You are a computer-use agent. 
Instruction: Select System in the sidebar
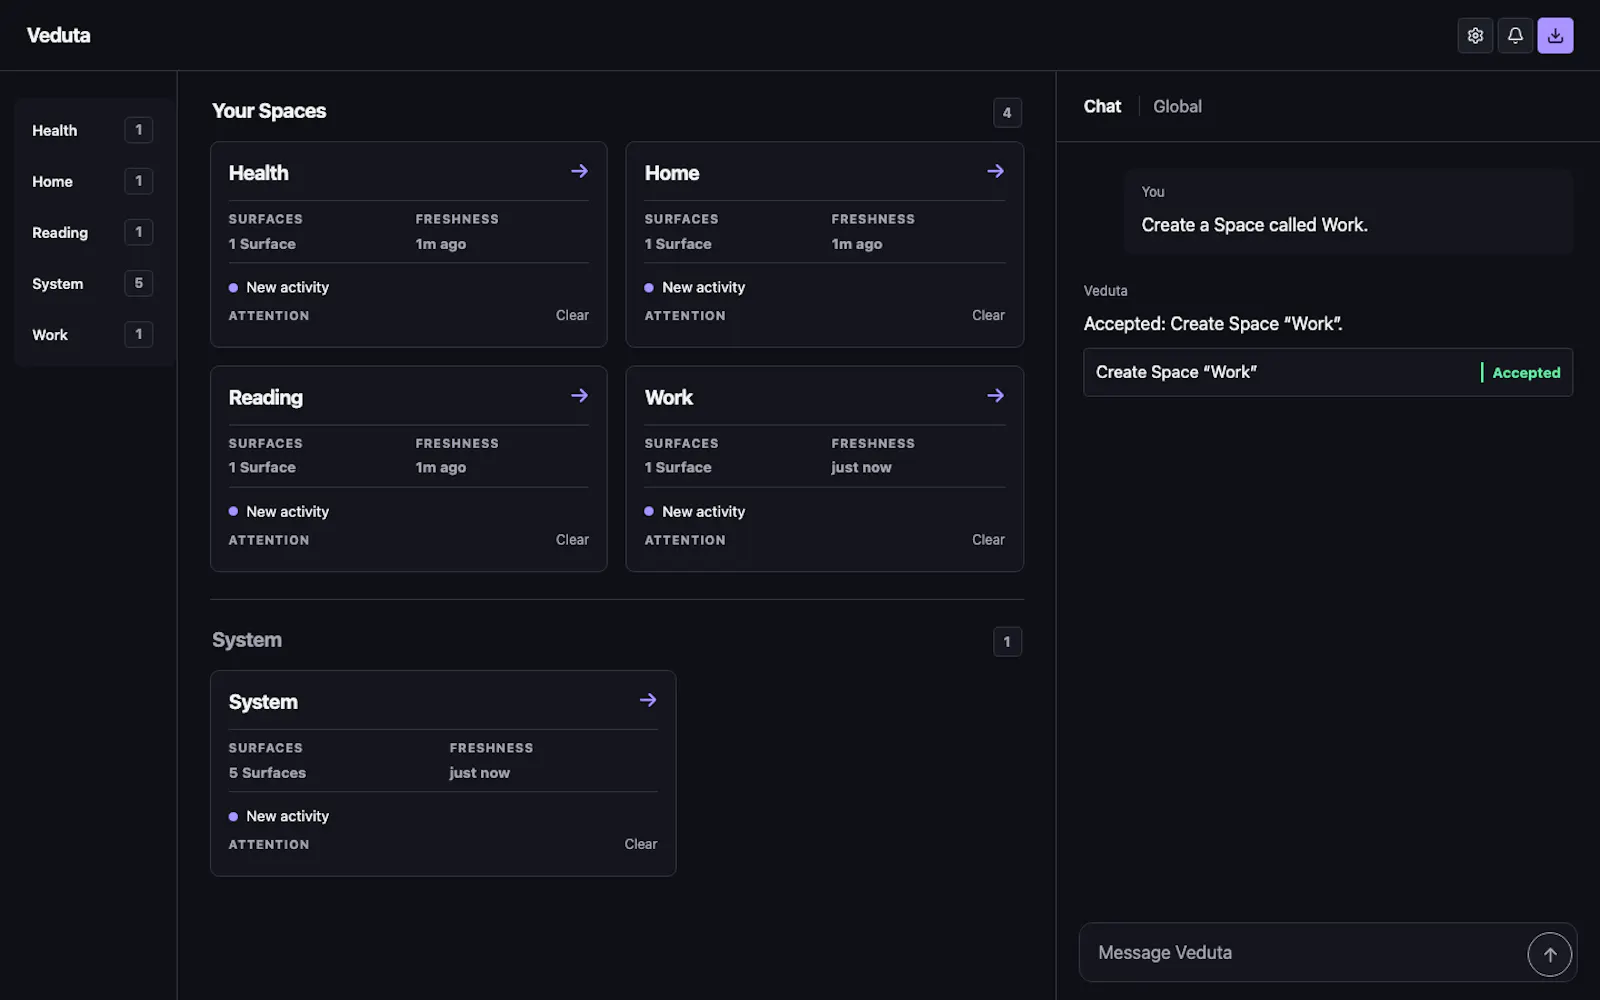[x=92, y=283]
